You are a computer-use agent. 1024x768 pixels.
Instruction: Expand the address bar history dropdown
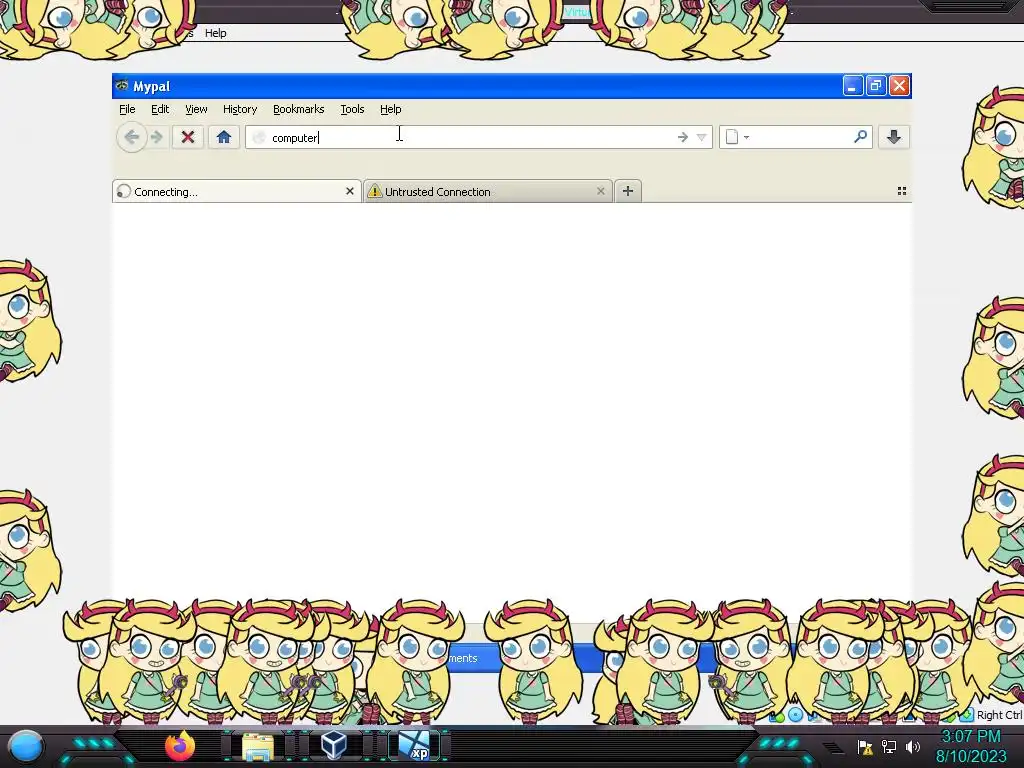click(x=701, y=137)
